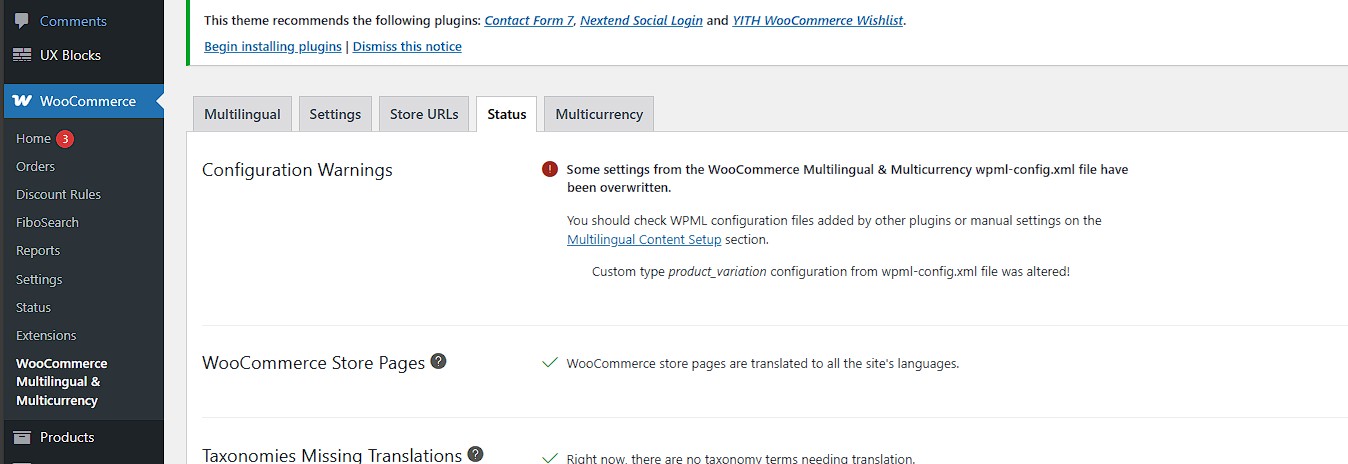This screenshot has width=1348, height=464.
Task: Click Begin installing plugins link
Action: [x=273, y=46]
